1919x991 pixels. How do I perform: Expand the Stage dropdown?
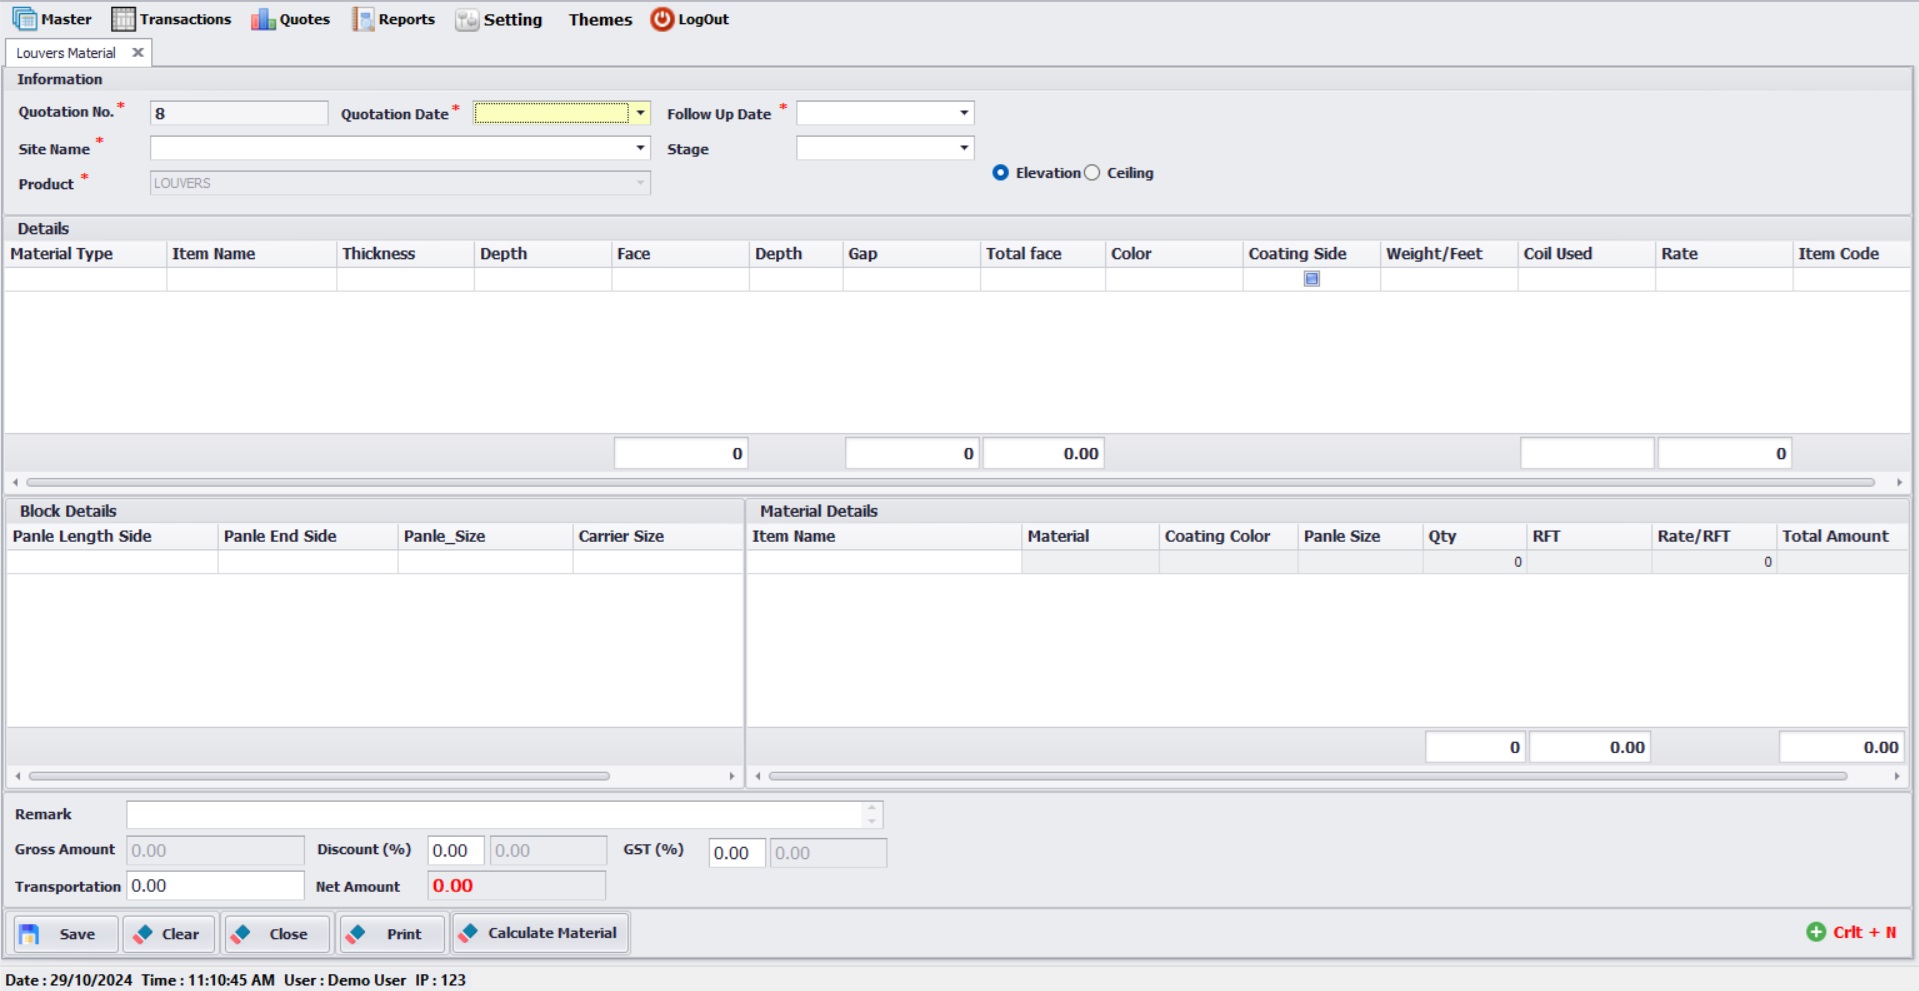(964, 148)
